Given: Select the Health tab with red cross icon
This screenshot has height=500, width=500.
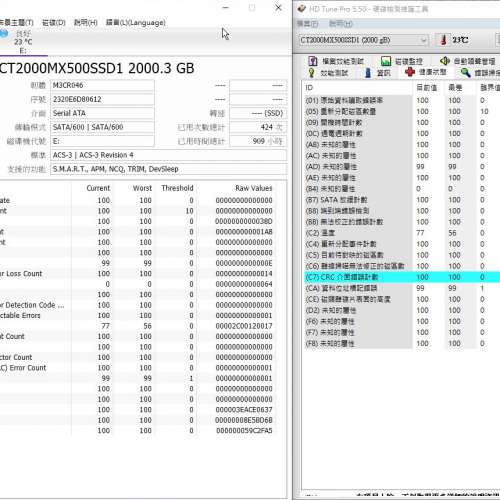Looking at the screenshot, I should coord(426,72).
